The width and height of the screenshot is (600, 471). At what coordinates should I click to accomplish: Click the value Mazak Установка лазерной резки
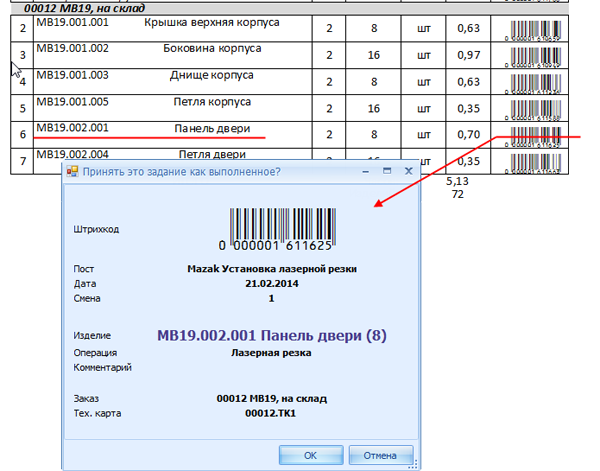[x=272, y=269]
